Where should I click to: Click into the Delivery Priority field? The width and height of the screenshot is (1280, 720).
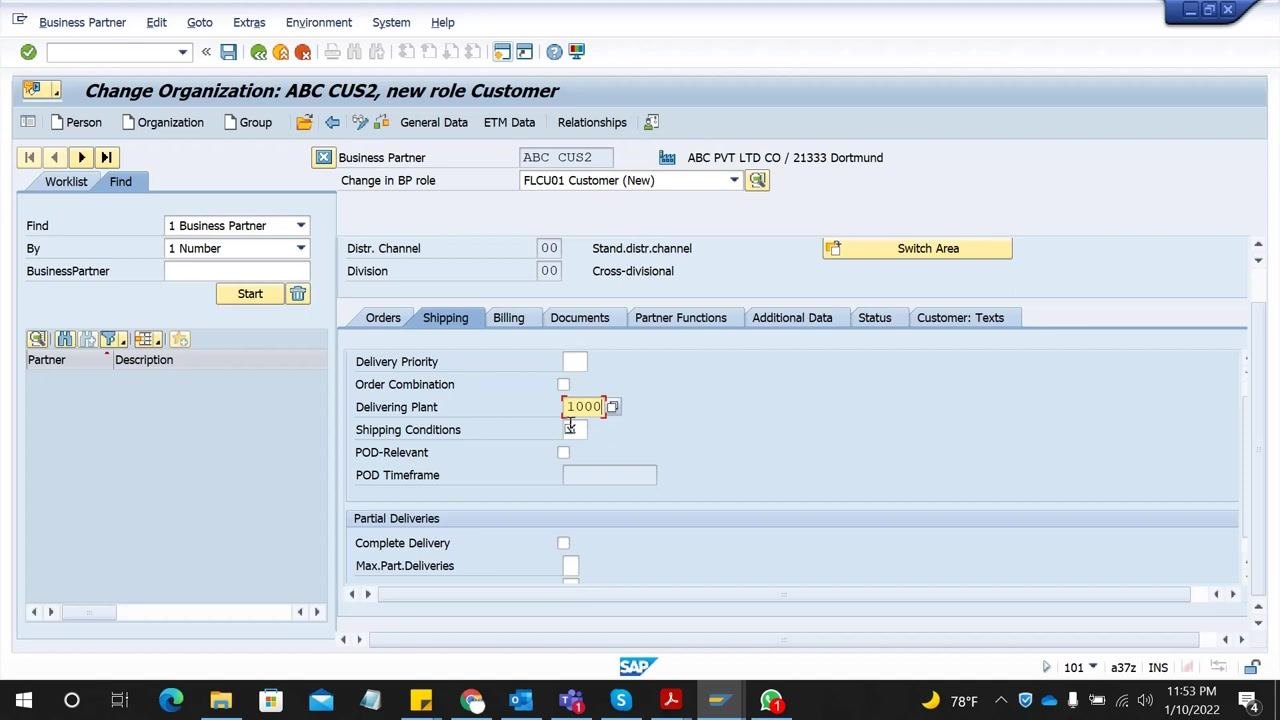575,362
